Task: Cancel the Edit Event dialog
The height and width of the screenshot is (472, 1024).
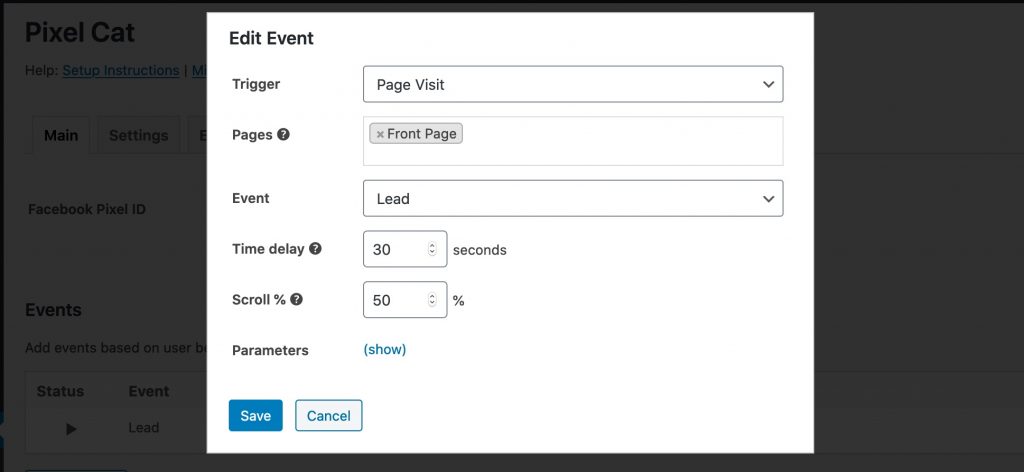Action: tap(328, 416)
